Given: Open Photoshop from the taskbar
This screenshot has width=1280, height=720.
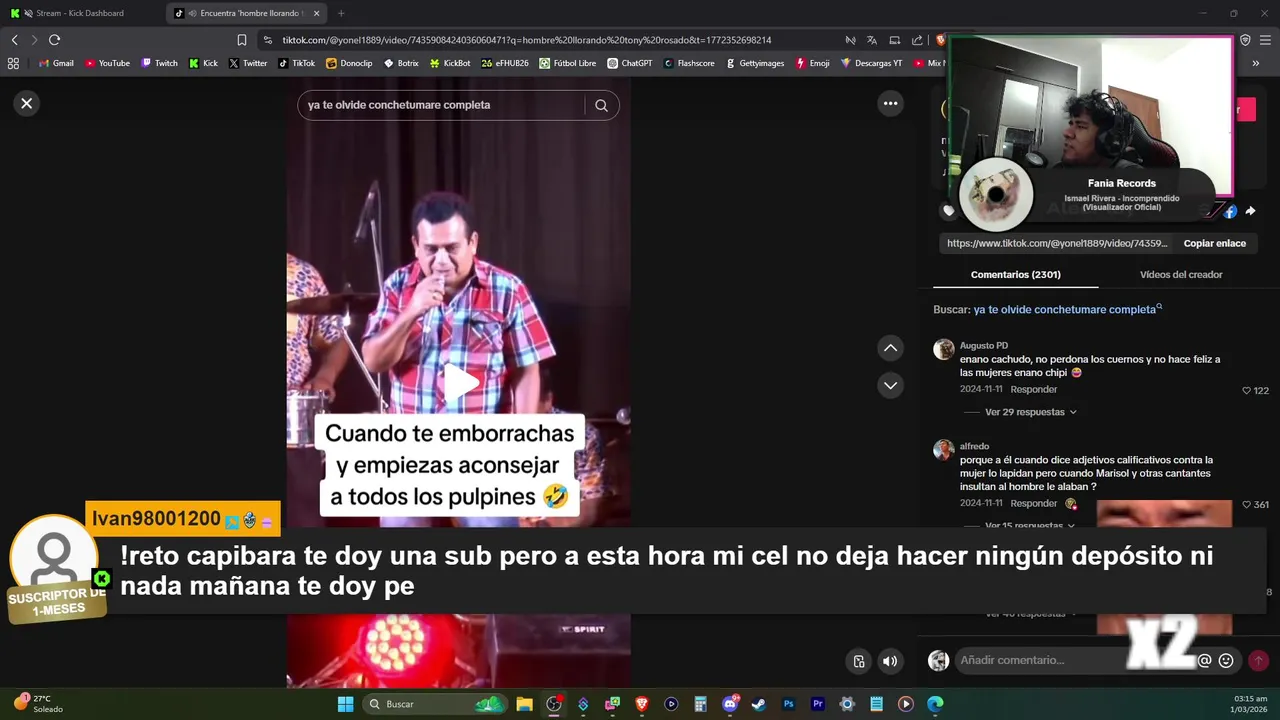Looking at the screenshot, I should tap(788, 704).
